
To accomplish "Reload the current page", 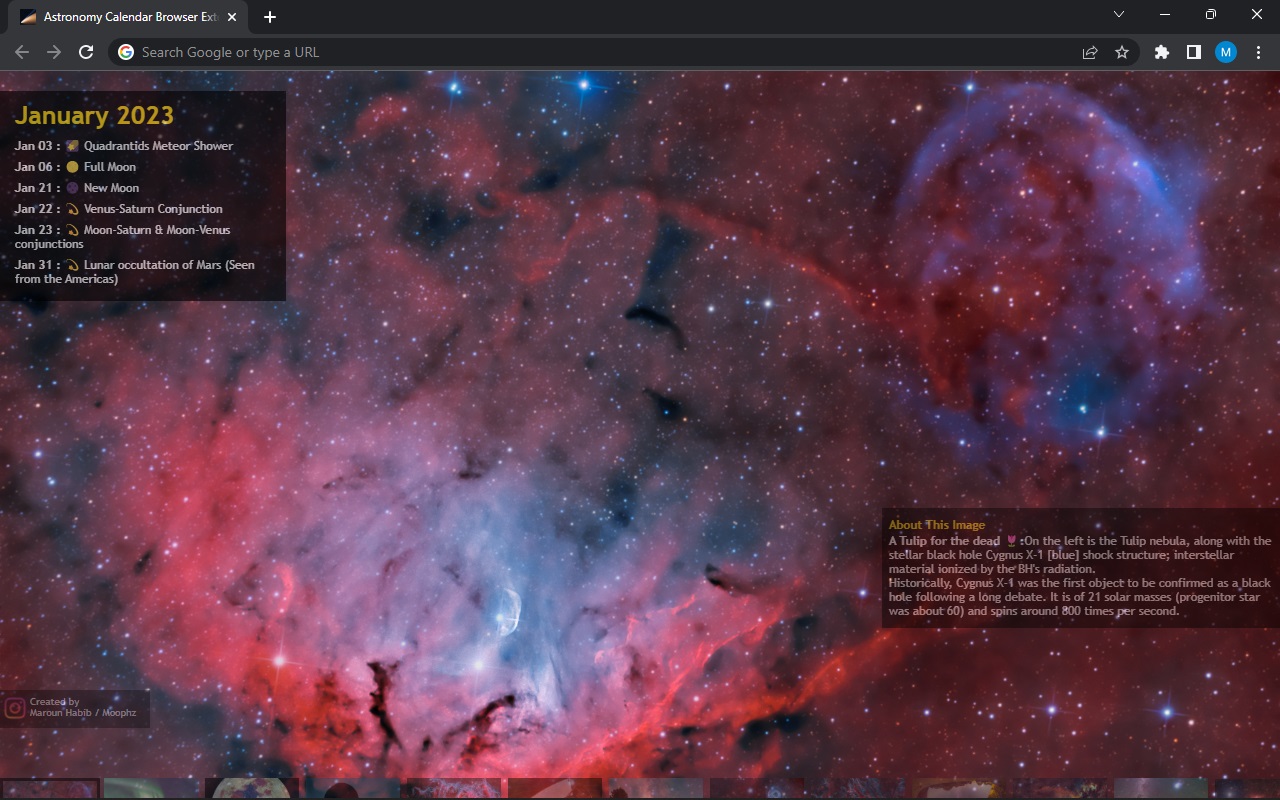I will coord(86,52).
